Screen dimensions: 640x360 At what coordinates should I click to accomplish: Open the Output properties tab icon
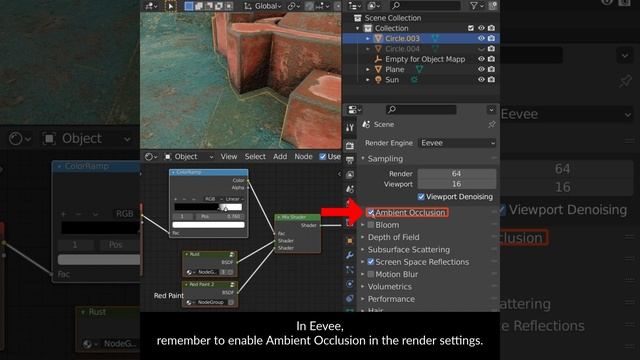(350, 160)
